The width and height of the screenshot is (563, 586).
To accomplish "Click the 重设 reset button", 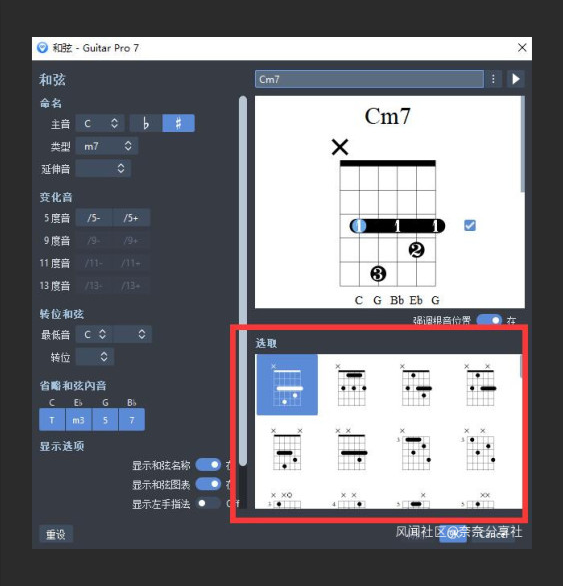I will click(x=56, y=534).
